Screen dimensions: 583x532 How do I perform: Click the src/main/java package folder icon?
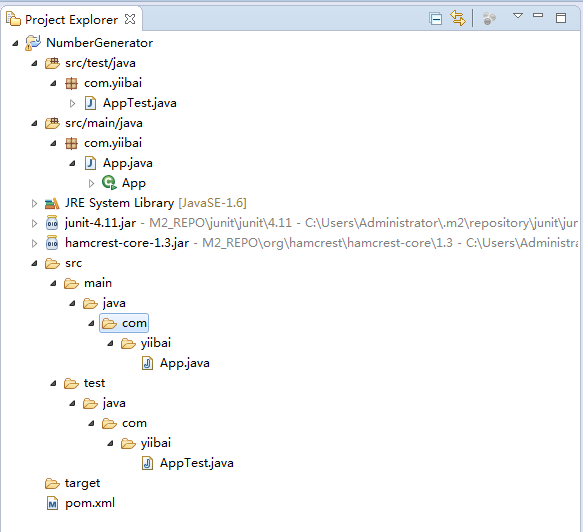click(52, 123)
